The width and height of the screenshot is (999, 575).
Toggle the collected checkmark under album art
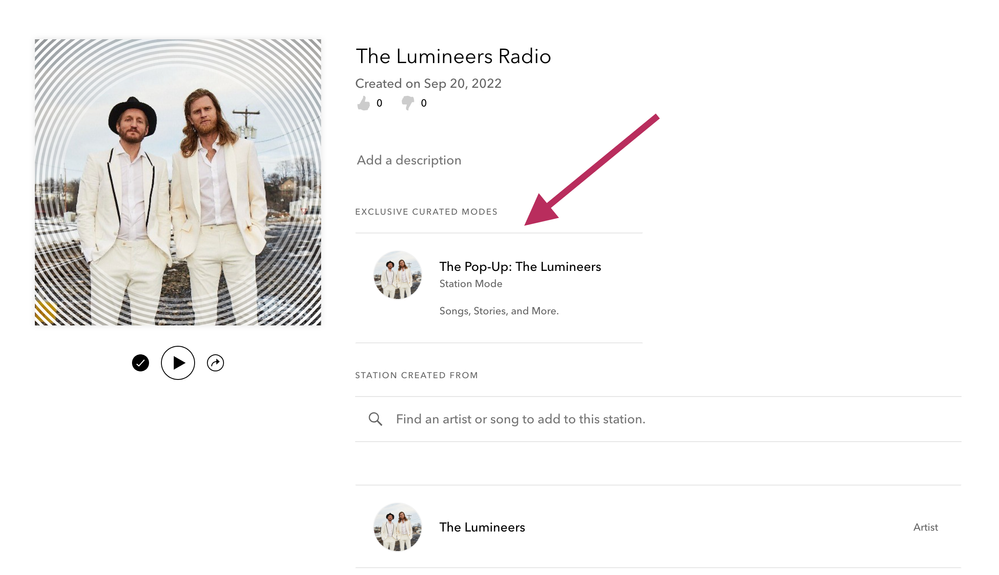tap(141, 363)
